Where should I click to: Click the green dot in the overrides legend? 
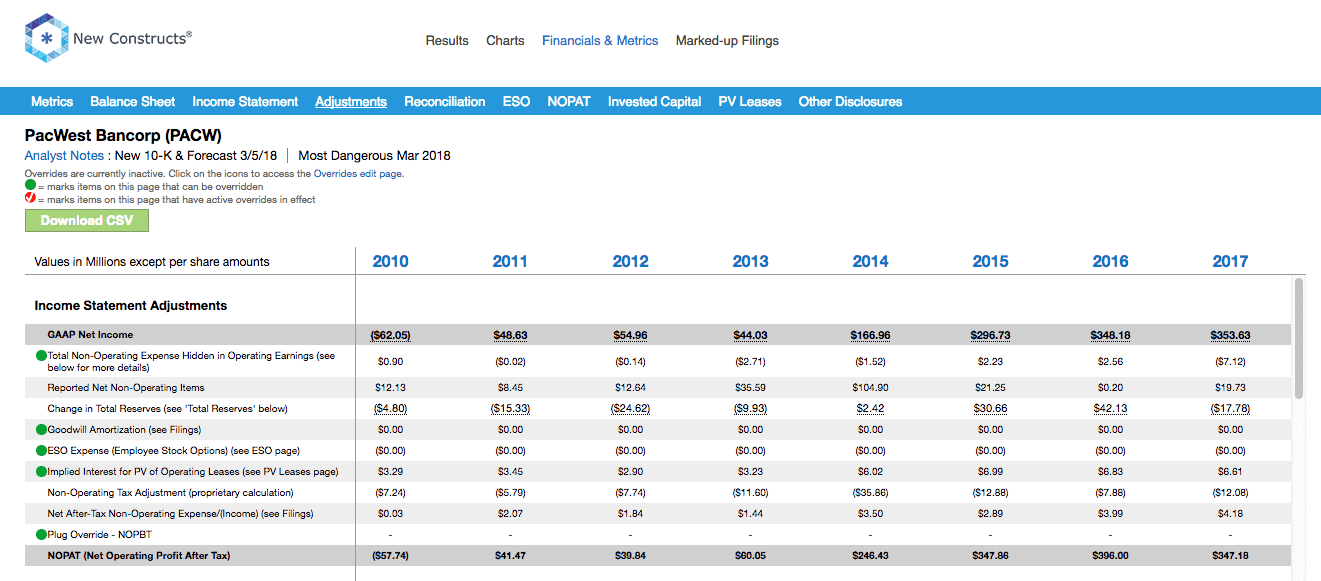click(30, 186)
